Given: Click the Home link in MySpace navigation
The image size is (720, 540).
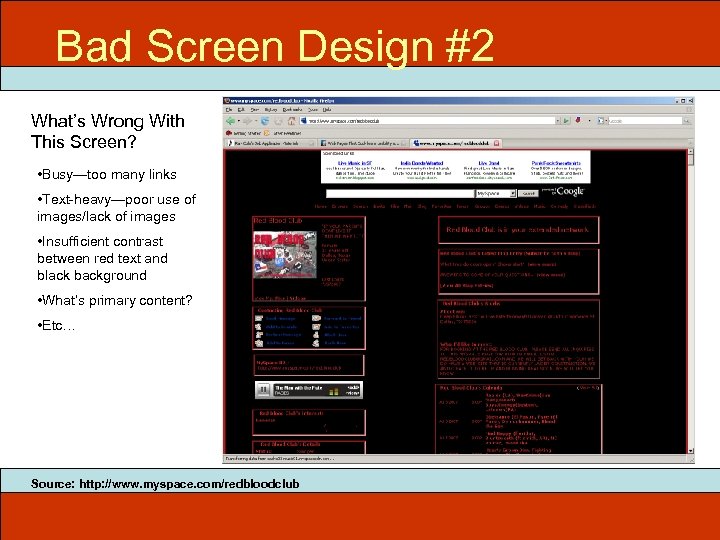Looking at the screenshot, I should (x=321, y=207).
